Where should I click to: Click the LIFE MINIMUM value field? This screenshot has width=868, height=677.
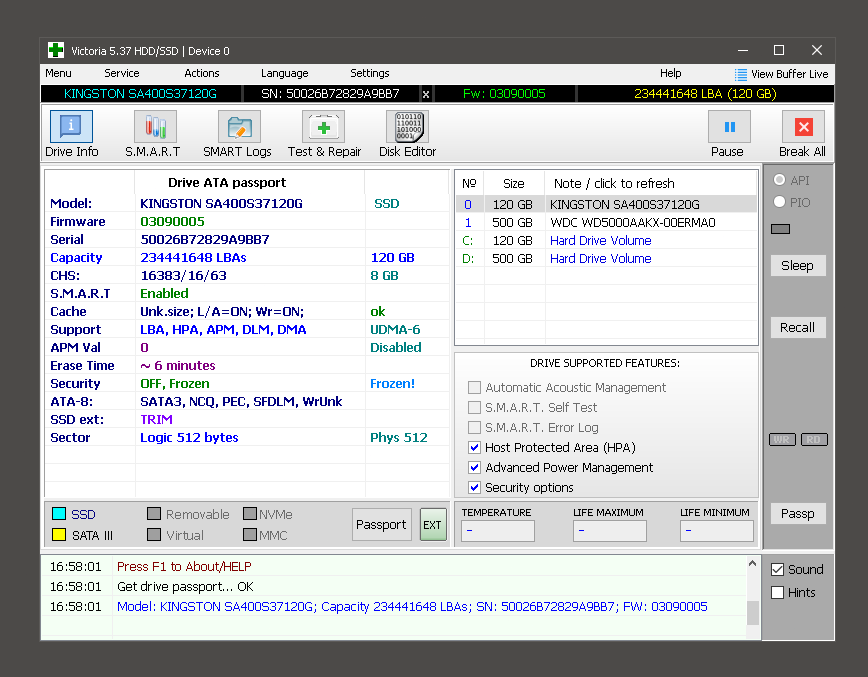[716, 530]
